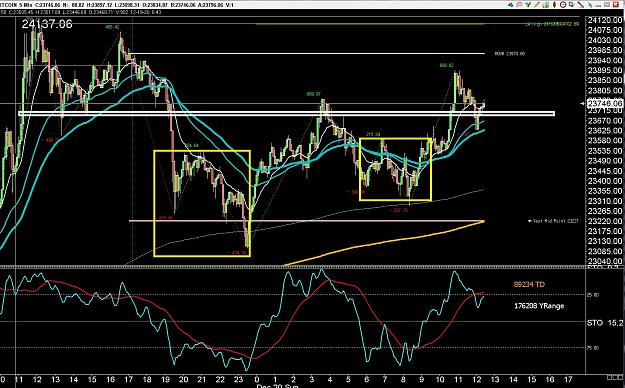Click the 89234 TD volume label
The width and height of the screenshot is (625, 388).
pos(529,284)
